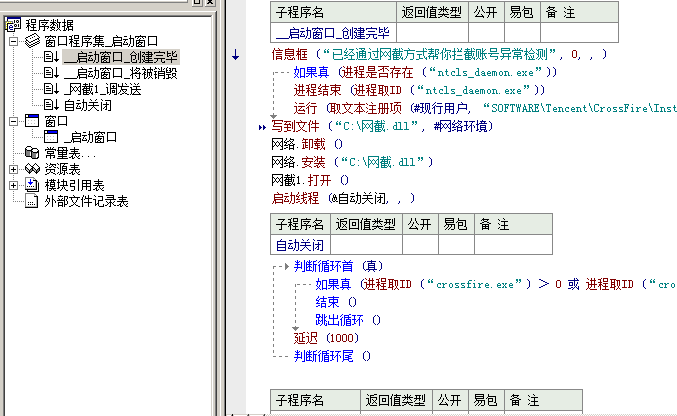The width and height of the screenshot is (677, 416).
Task: Select 自动关闭 in the tree
Action: 88,105
